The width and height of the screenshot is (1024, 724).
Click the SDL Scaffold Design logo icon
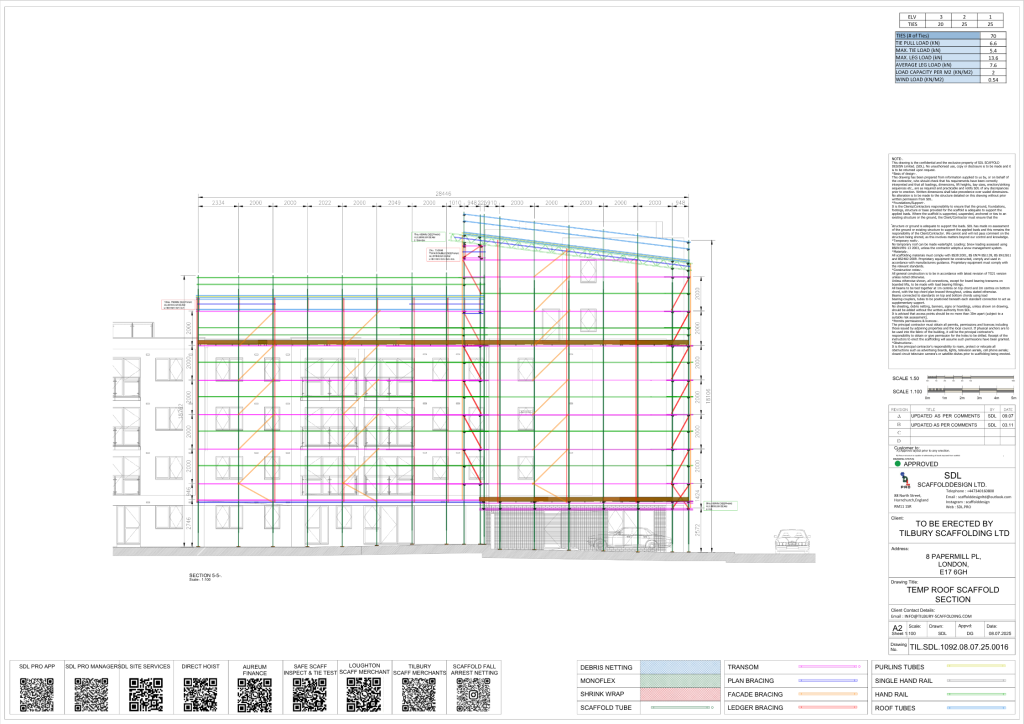coord(904,480)
